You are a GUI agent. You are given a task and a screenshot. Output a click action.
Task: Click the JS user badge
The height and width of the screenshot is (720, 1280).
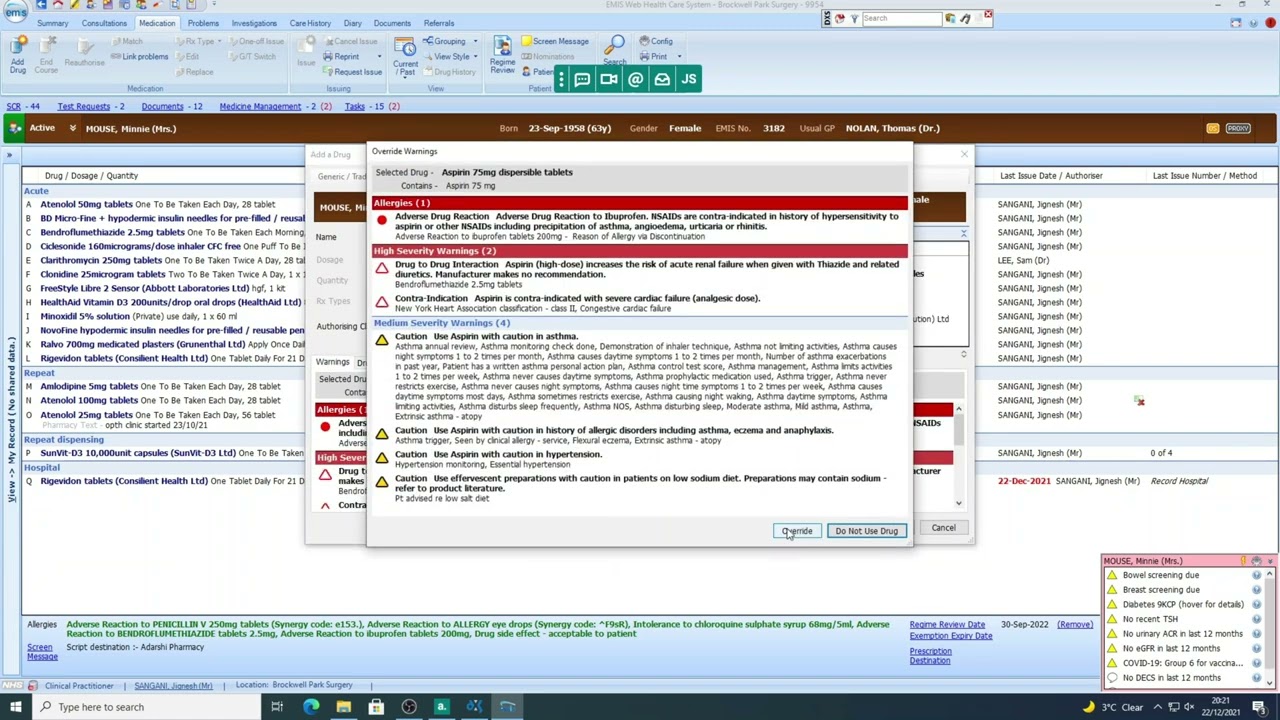(x=688, y=79)
